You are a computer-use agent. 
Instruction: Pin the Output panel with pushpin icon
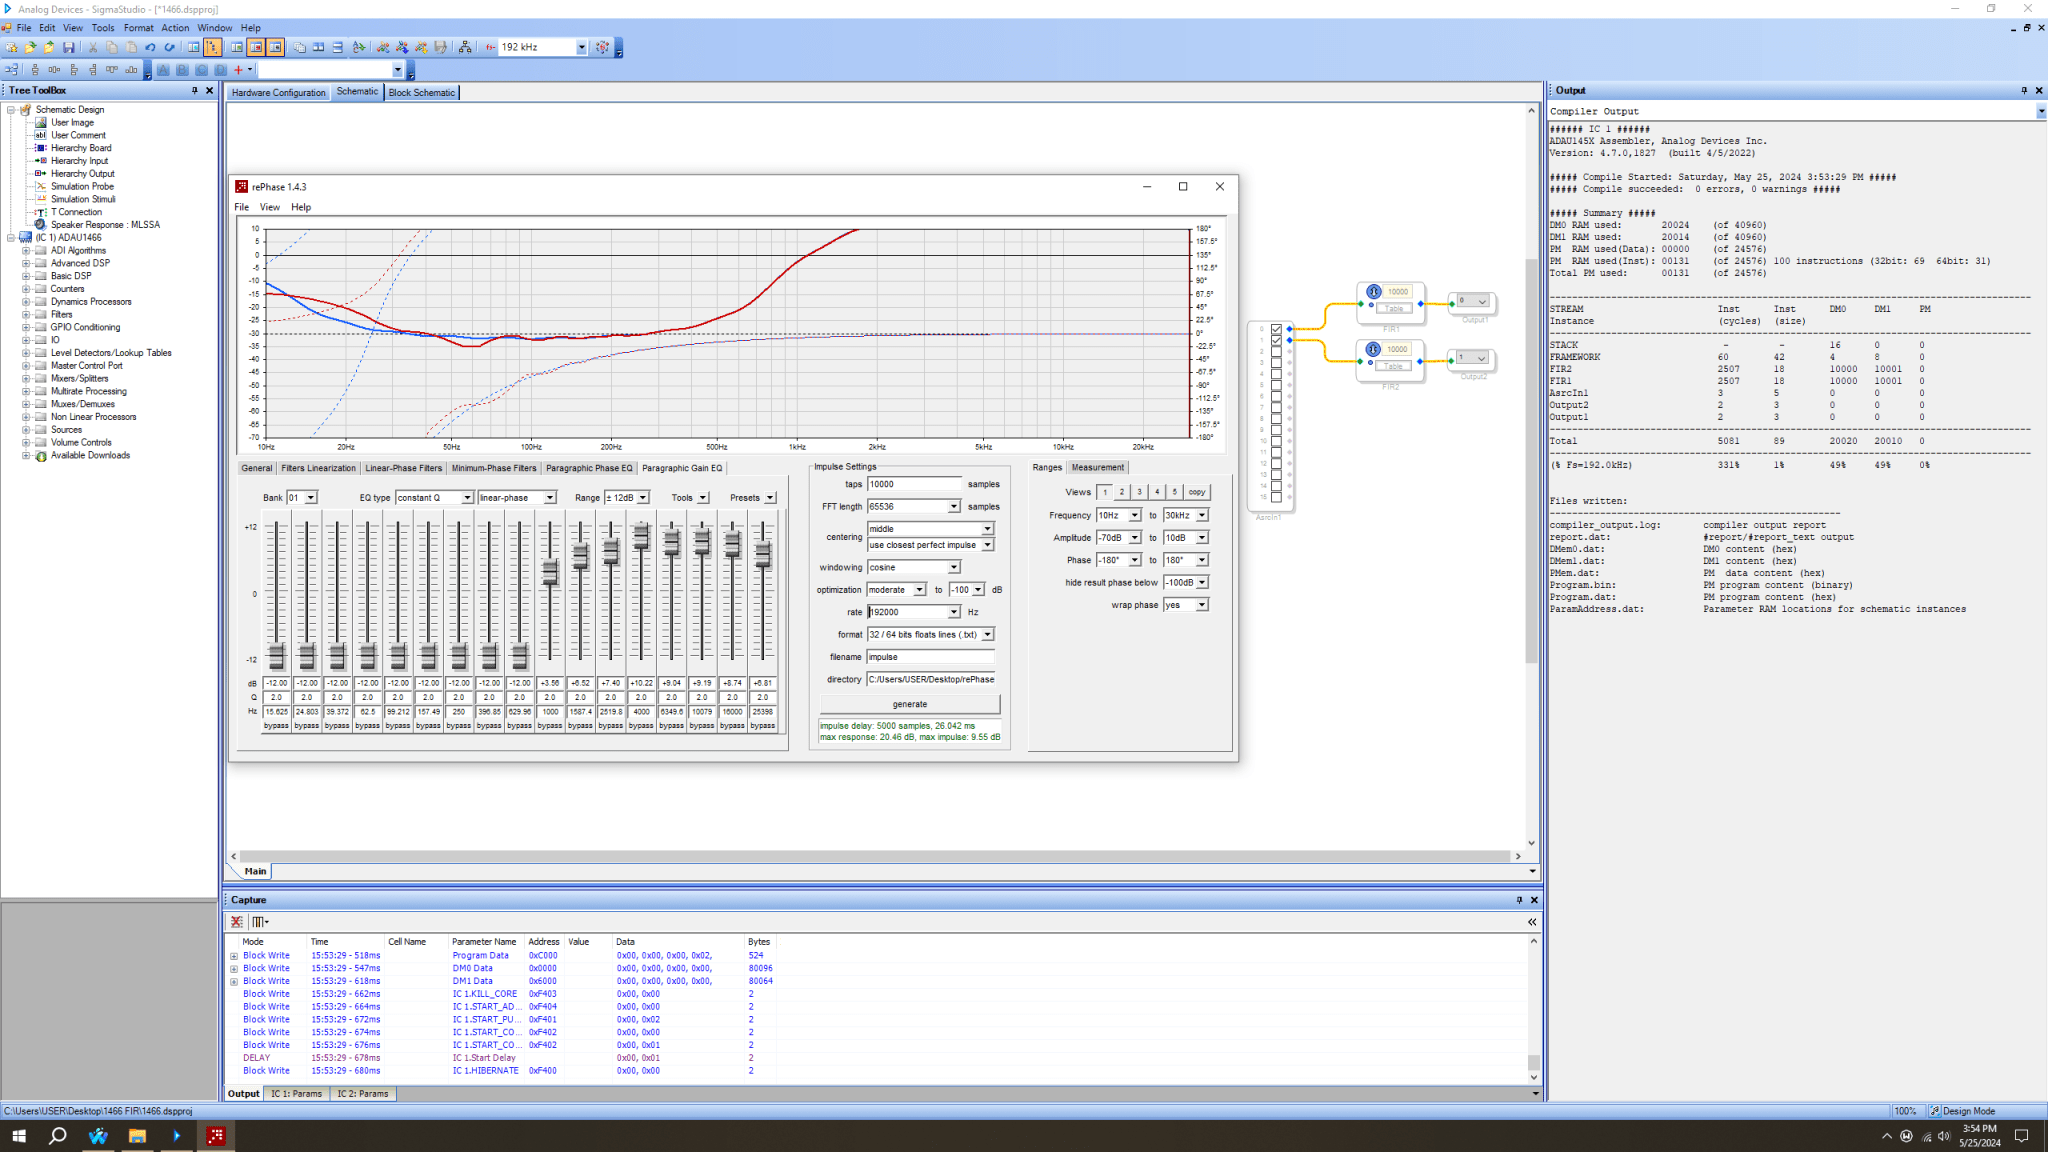[2024, 90]
